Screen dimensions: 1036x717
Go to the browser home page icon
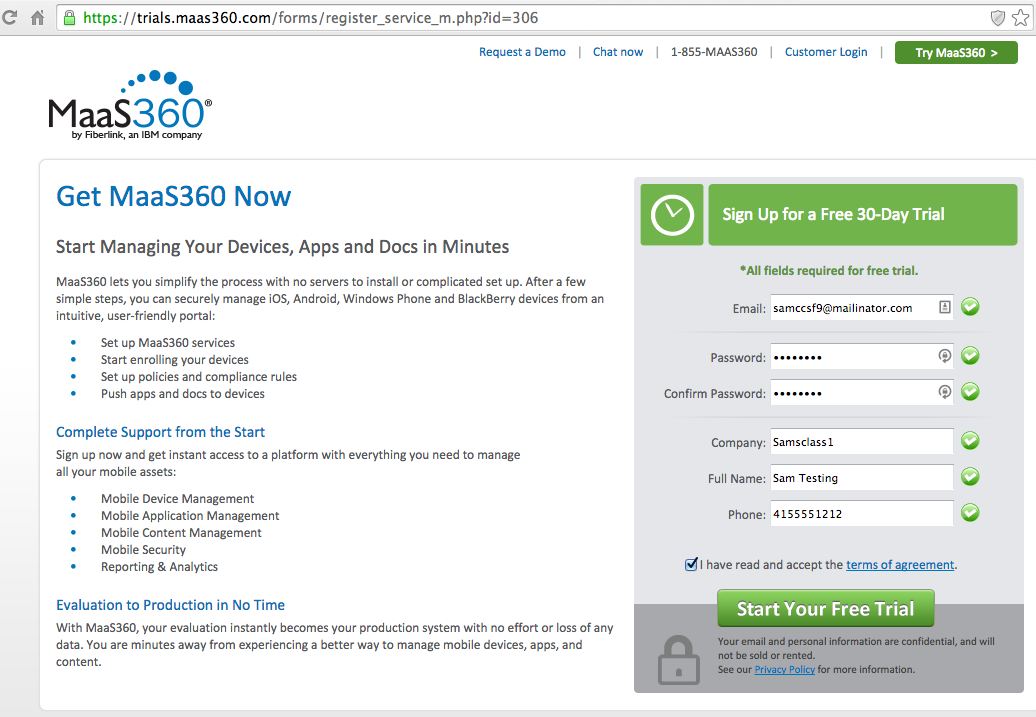(x=38, y=18)
